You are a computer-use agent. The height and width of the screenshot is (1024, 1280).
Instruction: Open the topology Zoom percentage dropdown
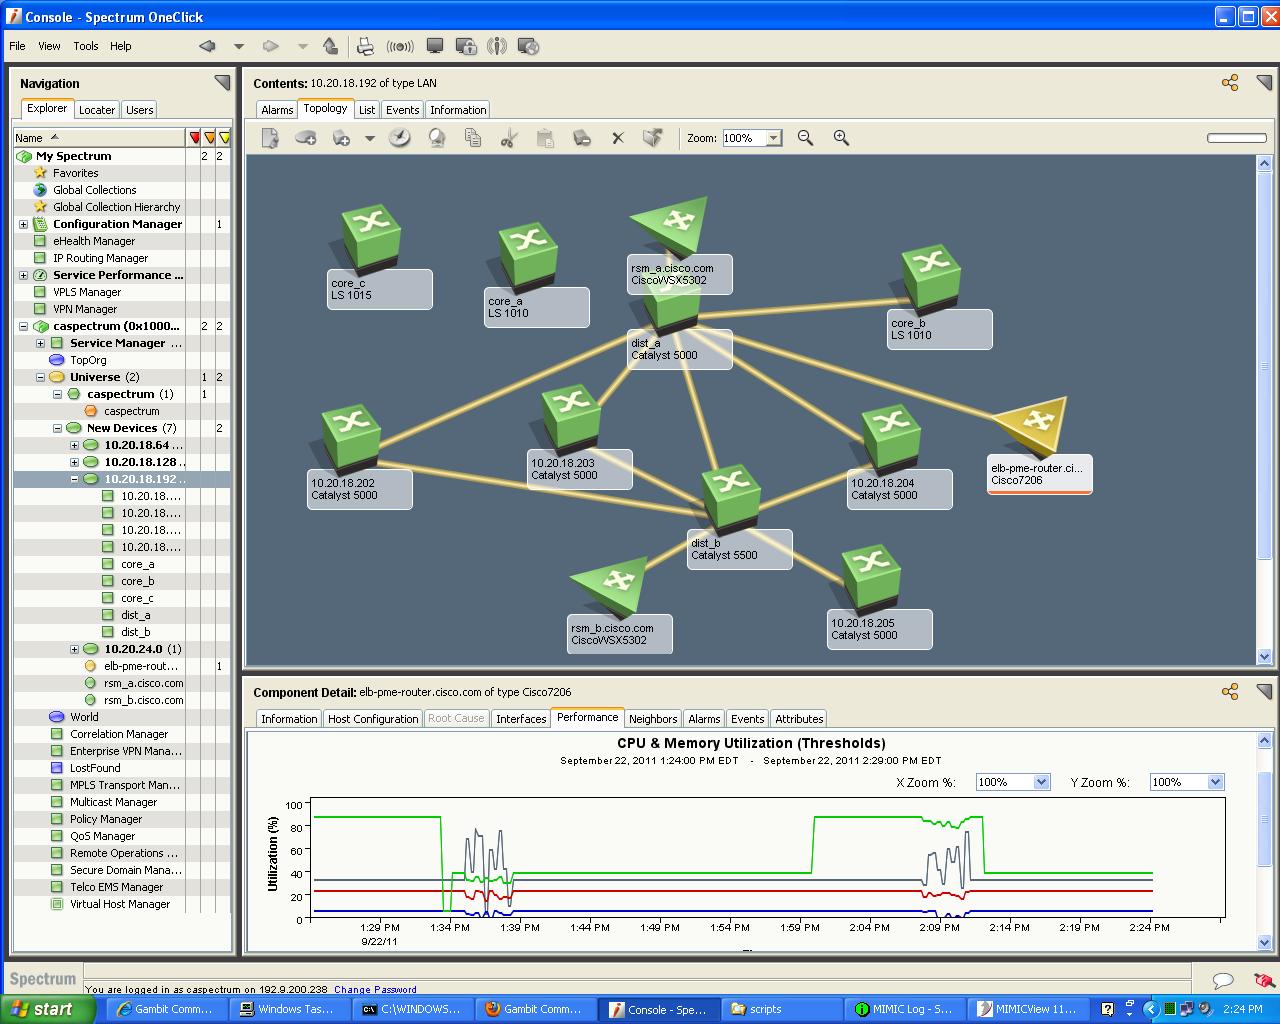point(774,139)
